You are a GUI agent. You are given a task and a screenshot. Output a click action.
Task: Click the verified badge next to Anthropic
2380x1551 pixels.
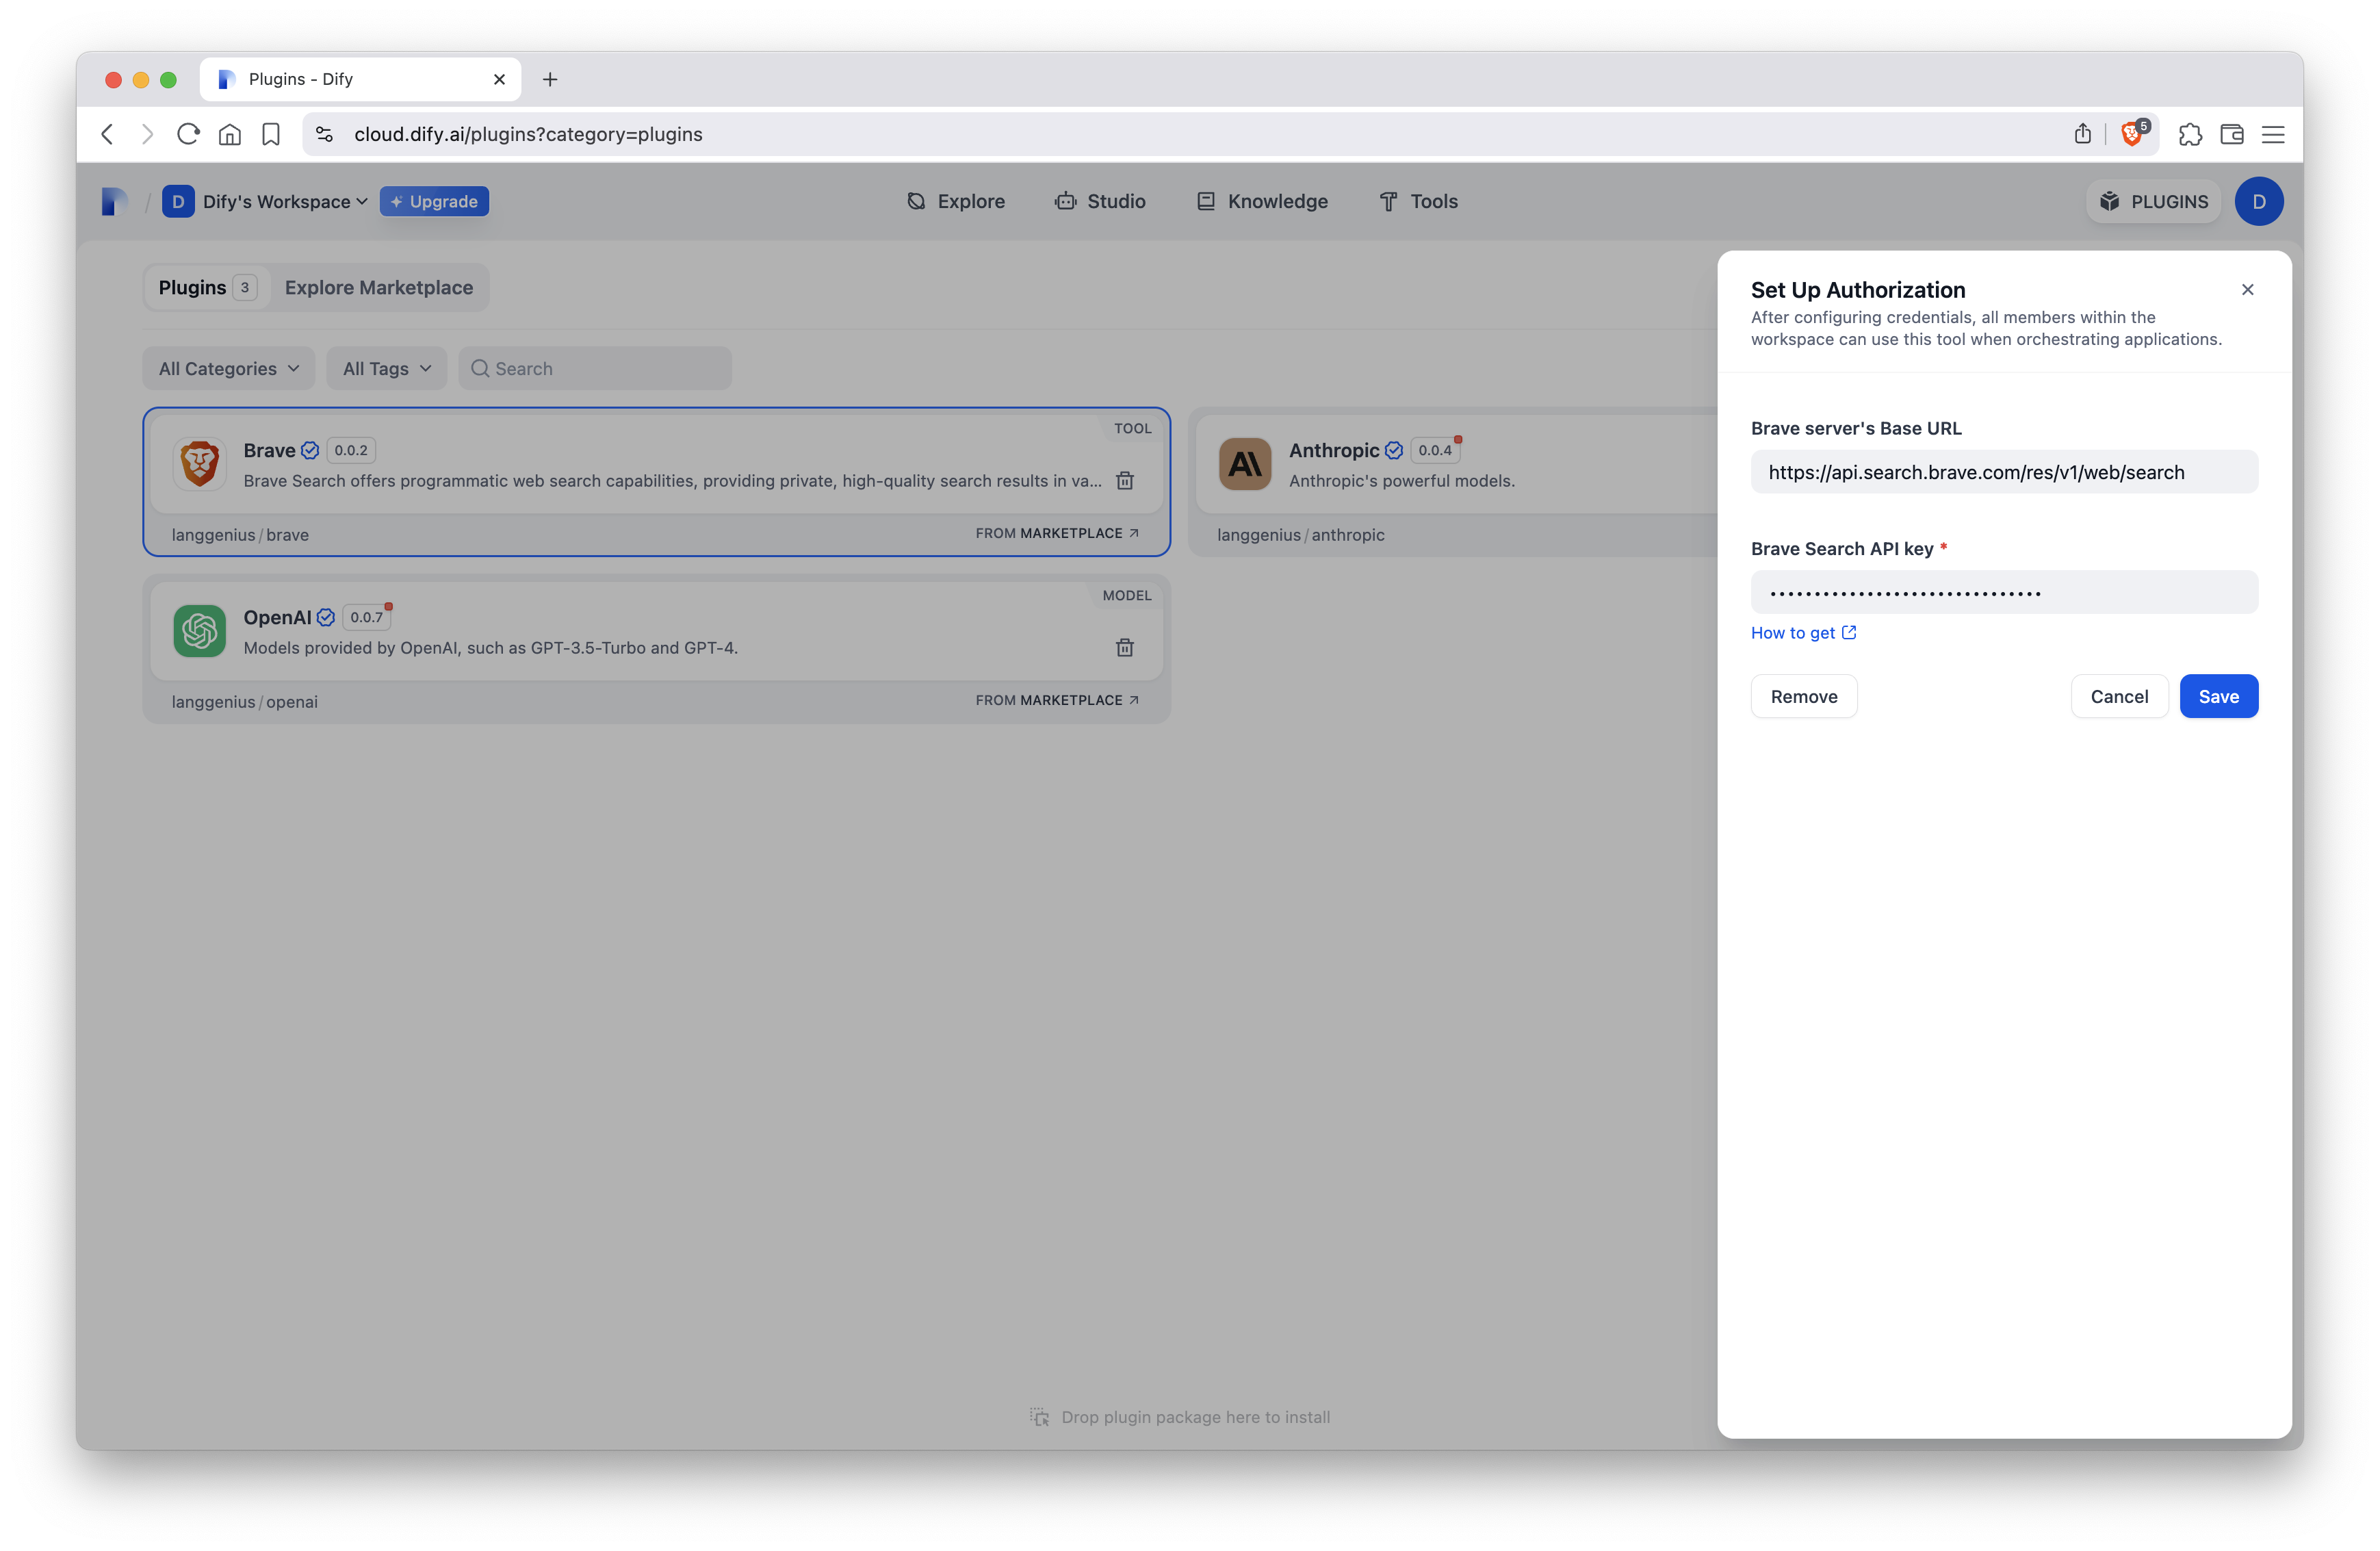pyautogui.click(x=1394, y=450)
